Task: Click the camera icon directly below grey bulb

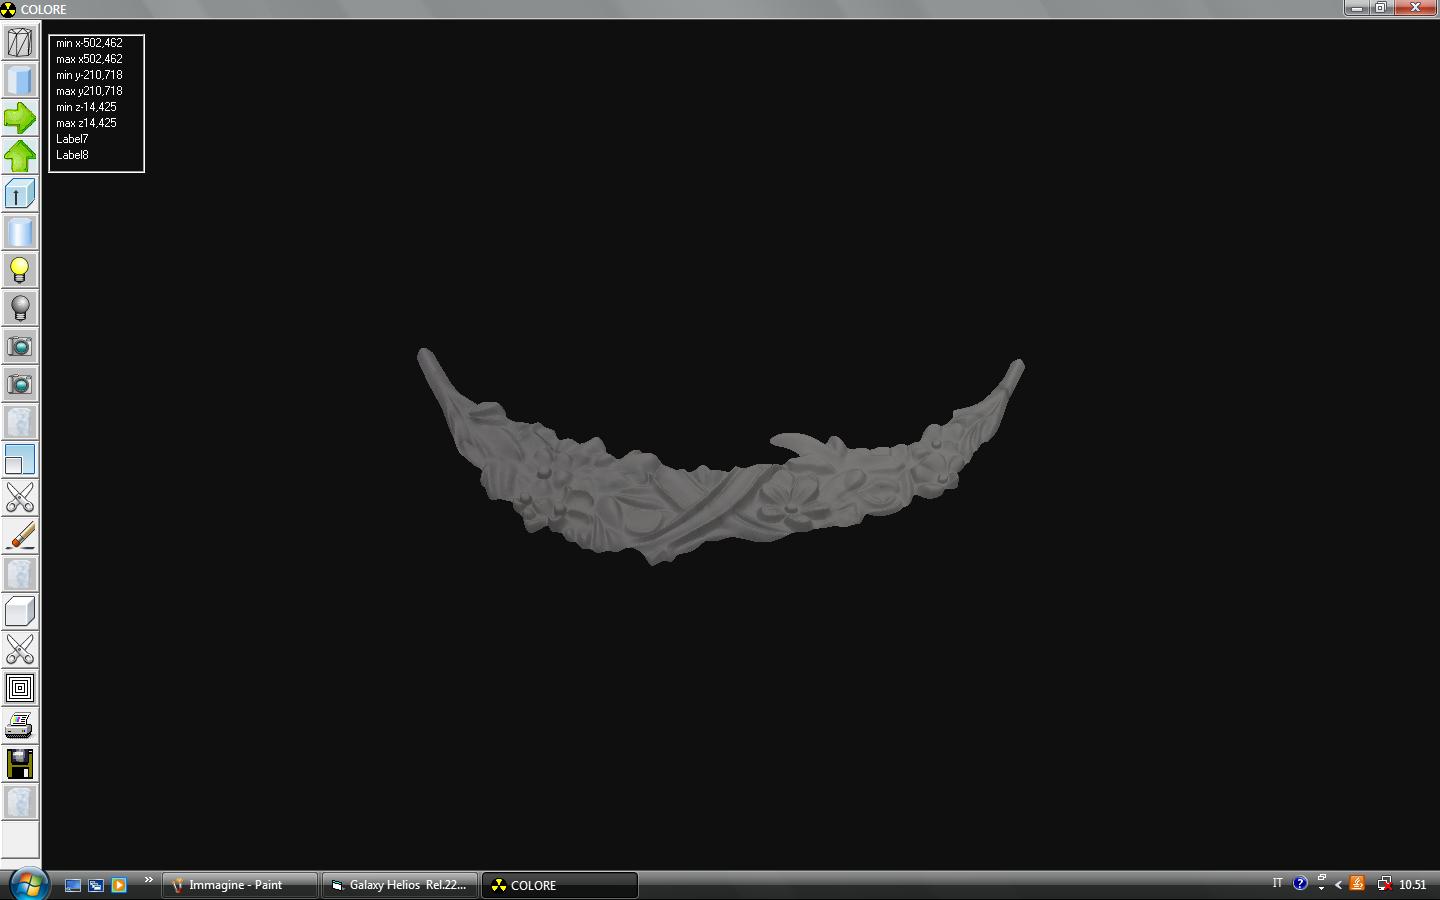Action: [20, 346]
